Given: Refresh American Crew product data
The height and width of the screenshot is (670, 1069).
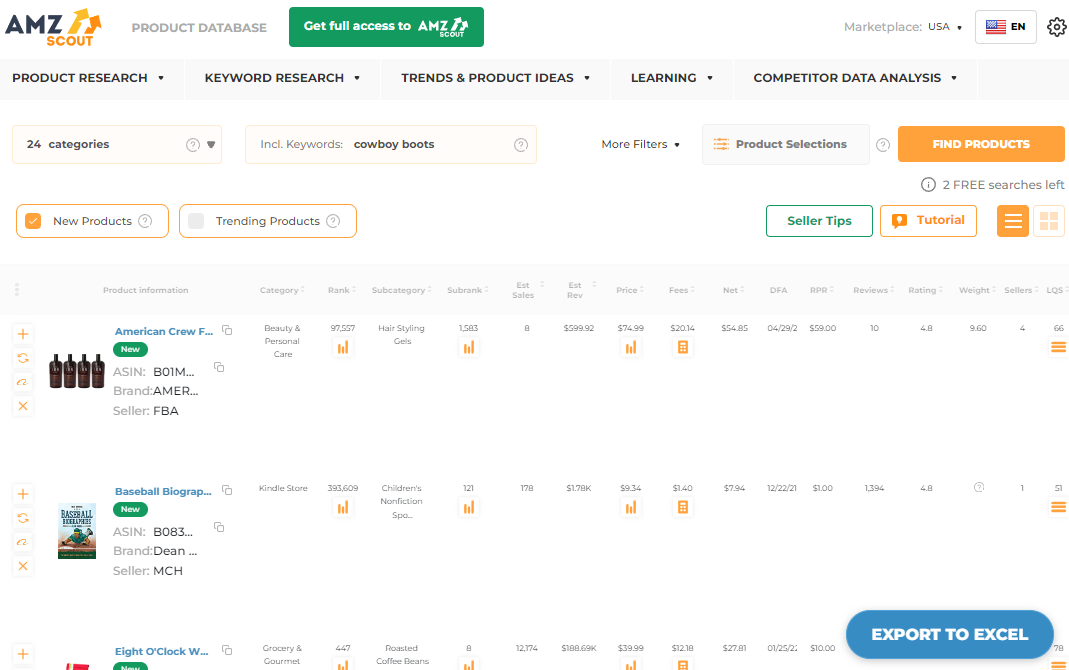Looking at the screenshot, I should pyautogui.click(x=22, y=358).
